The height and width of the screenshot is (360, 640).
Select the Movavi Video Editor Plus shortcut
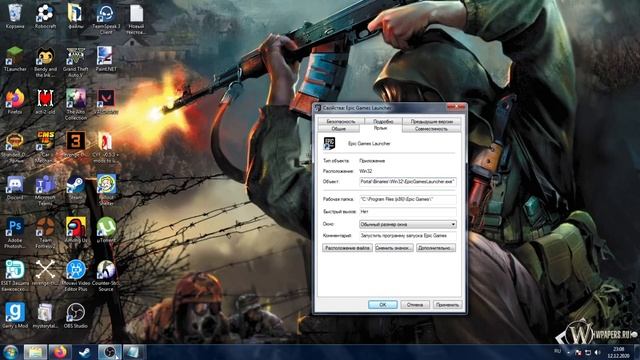(x=76, y=276)
